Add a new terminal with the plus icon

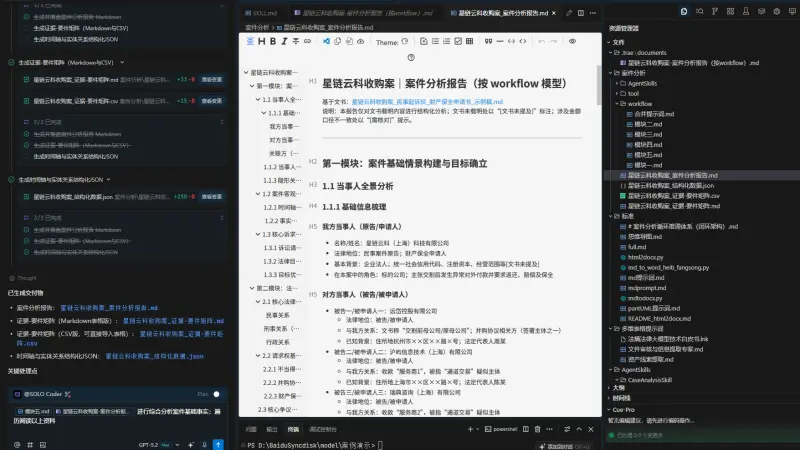click(x=470, y=429)
